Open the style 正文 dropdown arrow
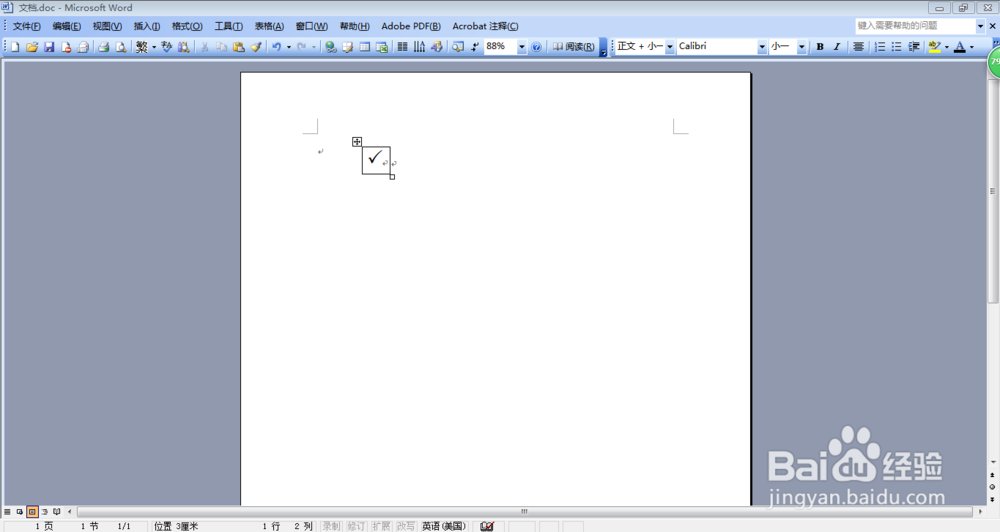 (670, 47)
